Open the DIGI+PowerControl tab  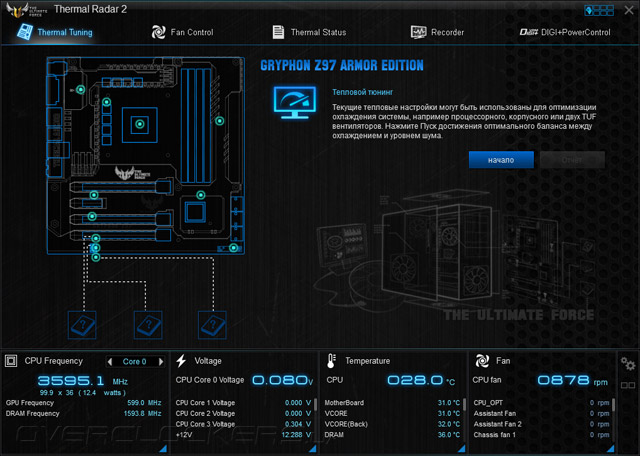(x=565, y=32)
